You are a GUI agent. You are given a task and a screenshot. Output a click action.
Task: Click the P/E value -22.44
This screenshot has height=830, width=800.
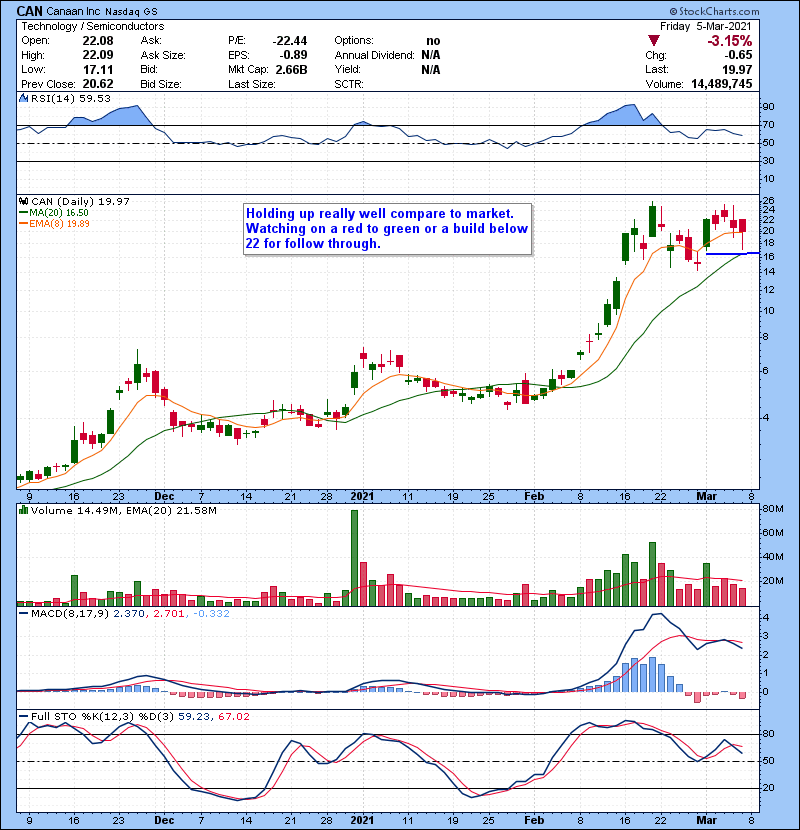click(290, 41)
